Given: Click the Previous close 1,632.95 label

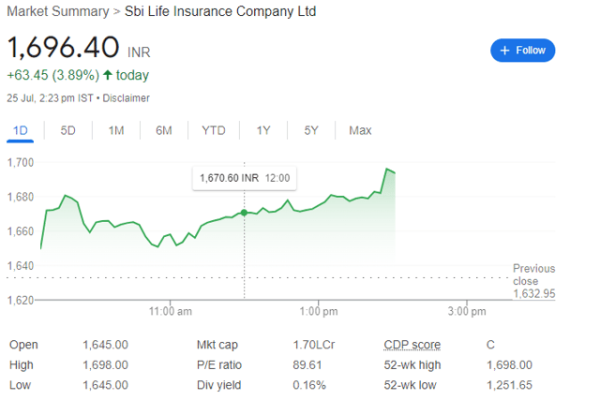Looking at the screenshot, I should (534, 281).
